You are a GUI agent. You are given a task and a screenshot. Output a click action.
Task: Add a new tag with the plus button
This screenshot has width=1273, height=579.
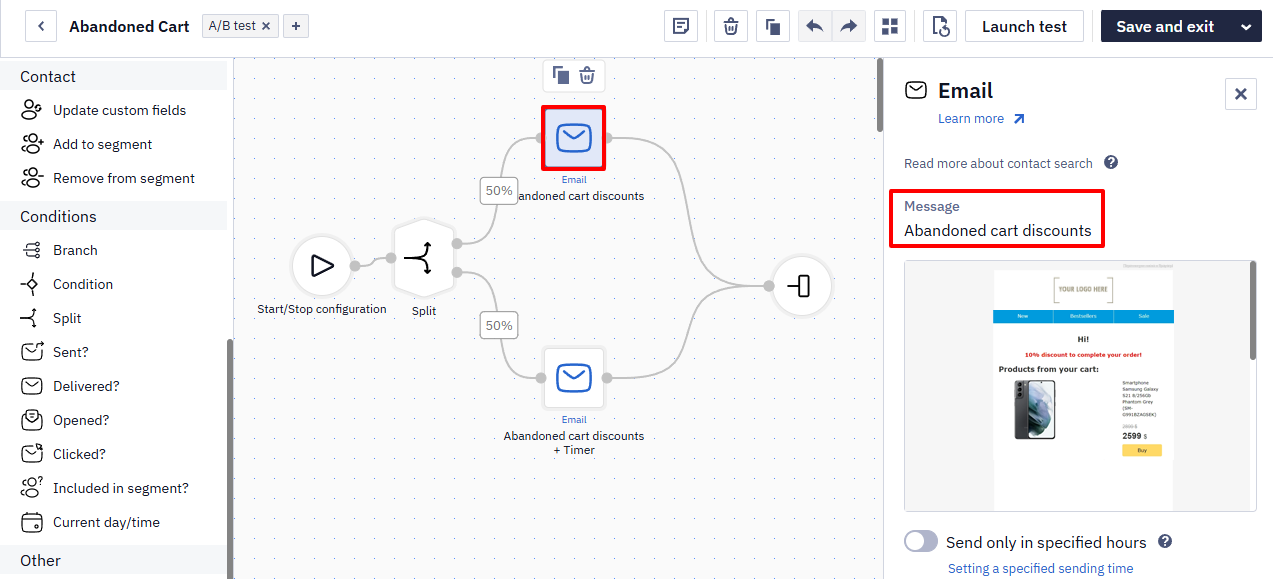pyautogui.click(x=296, y=26)
